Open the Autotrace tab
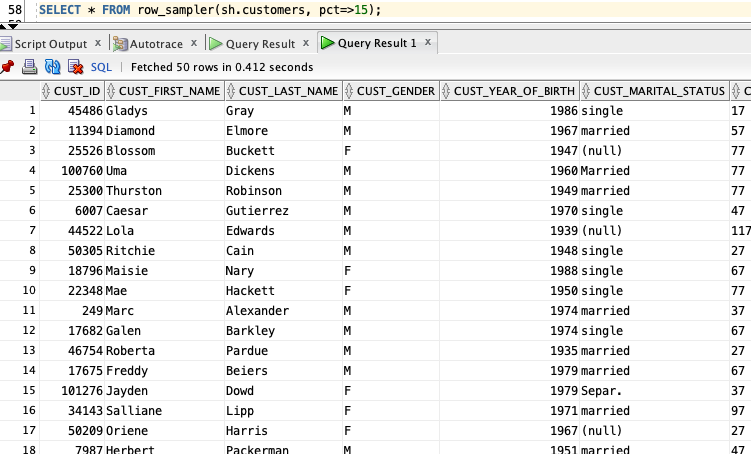Image resolution: width=751 pixels, height=454 pixels. point(154,44)
